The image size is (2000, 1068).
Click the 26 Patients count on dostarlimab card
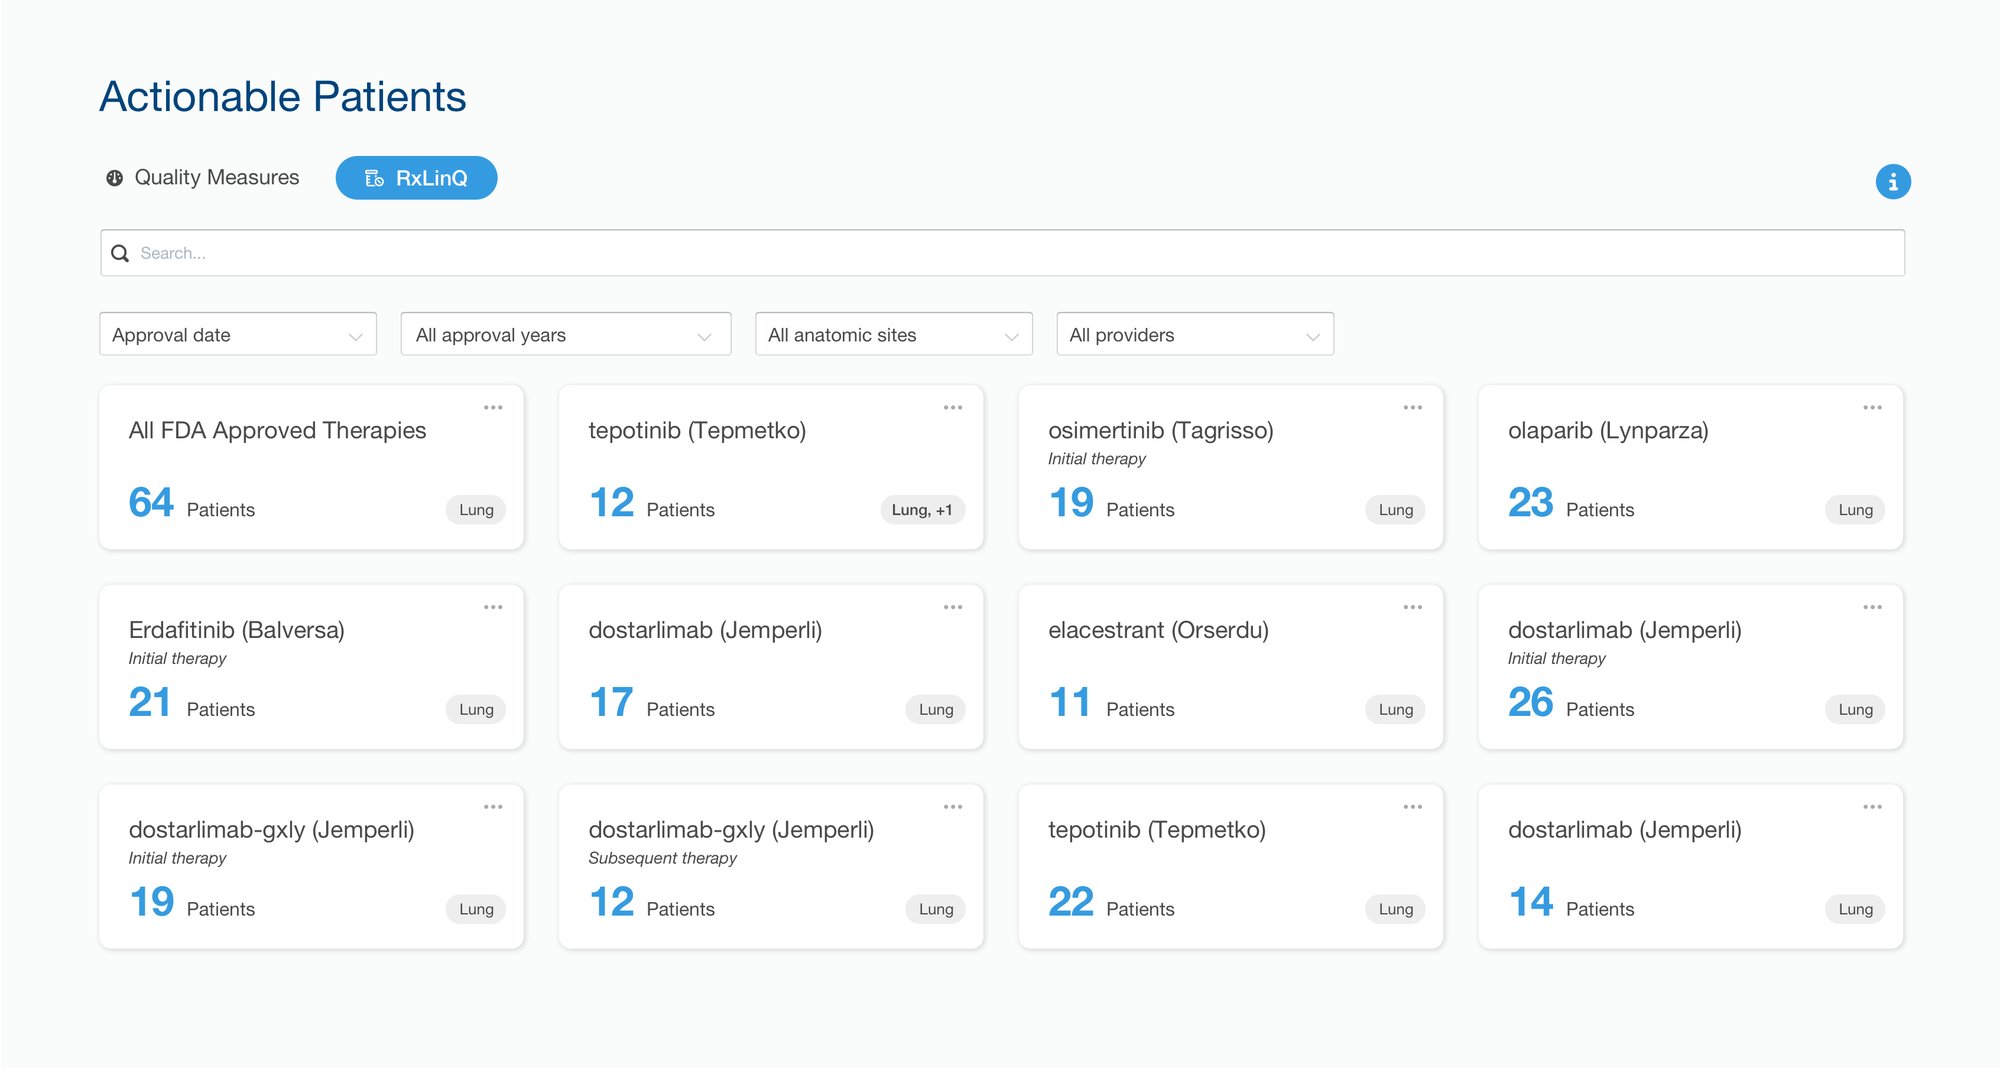pyautogui.click(x=1571, y=703)
